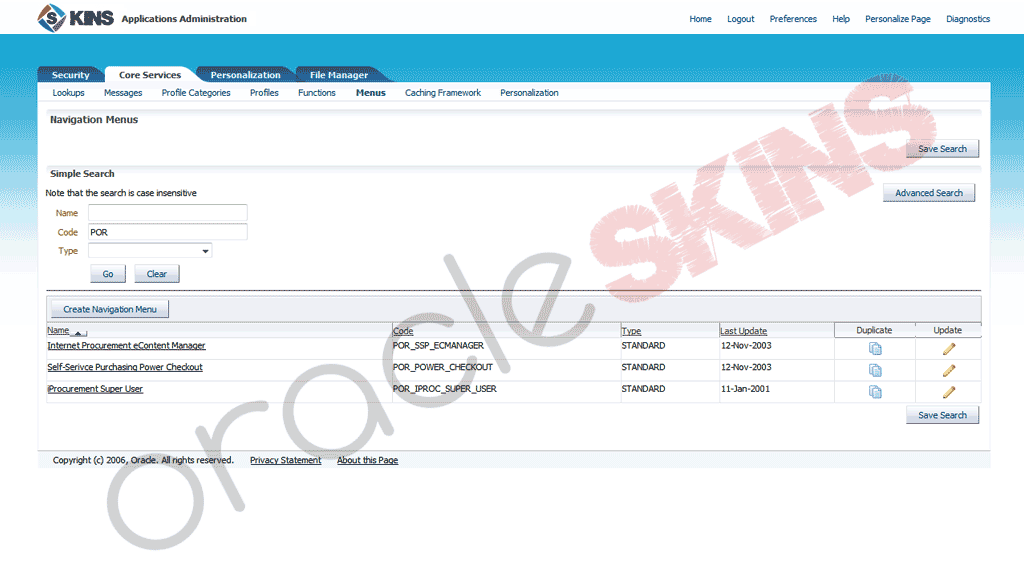
Task: Sort by the Last Update column header
Action: tap(743, 331)
